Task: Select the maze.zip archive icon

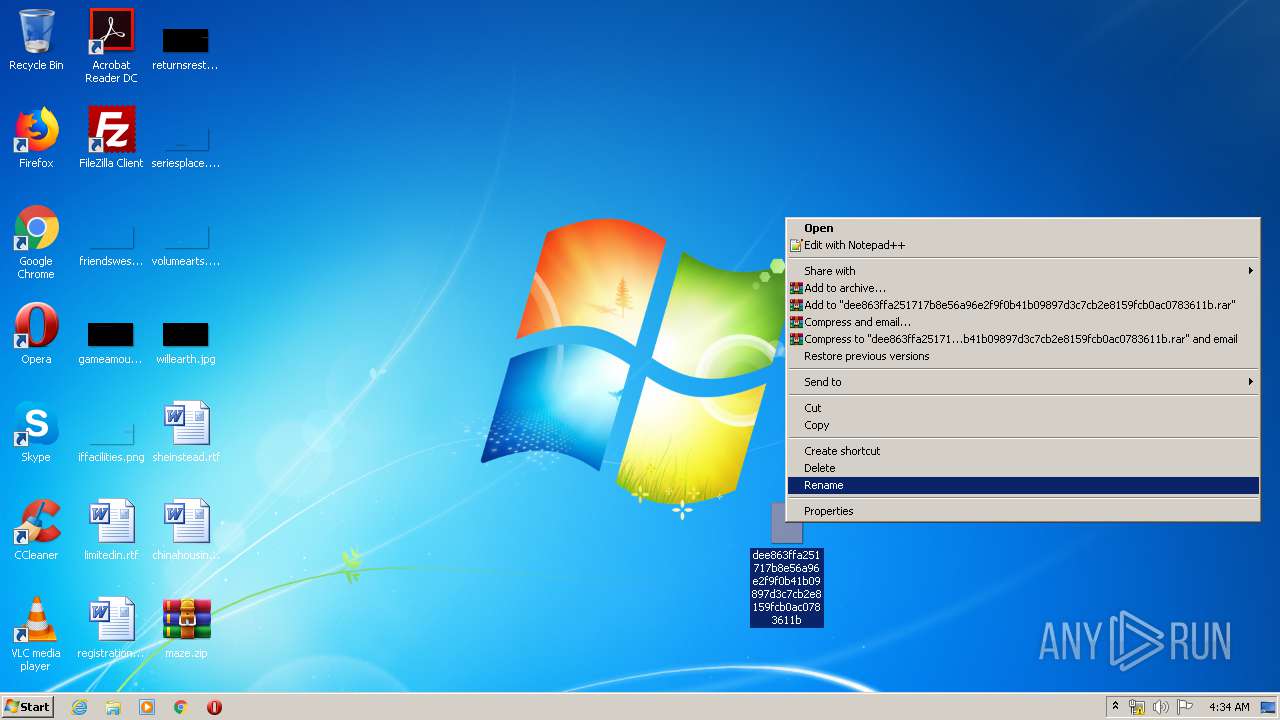Action: [186, 628]
